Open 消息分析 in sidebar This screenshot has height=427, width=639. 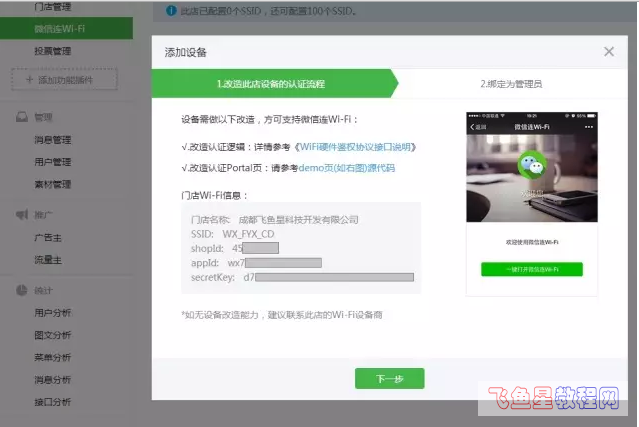pyautogui.click(x=53, y=380)
